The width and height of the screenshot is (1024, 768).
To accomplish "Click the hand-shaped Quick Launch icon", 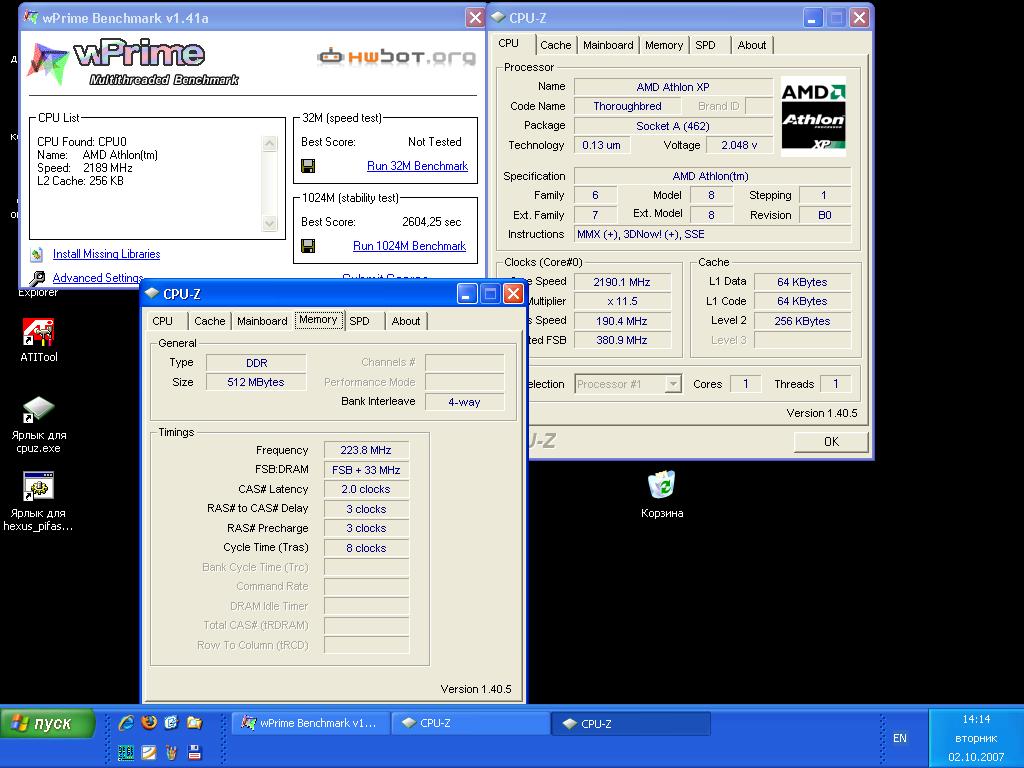I will pyautogui.click(x=171, y=752).
